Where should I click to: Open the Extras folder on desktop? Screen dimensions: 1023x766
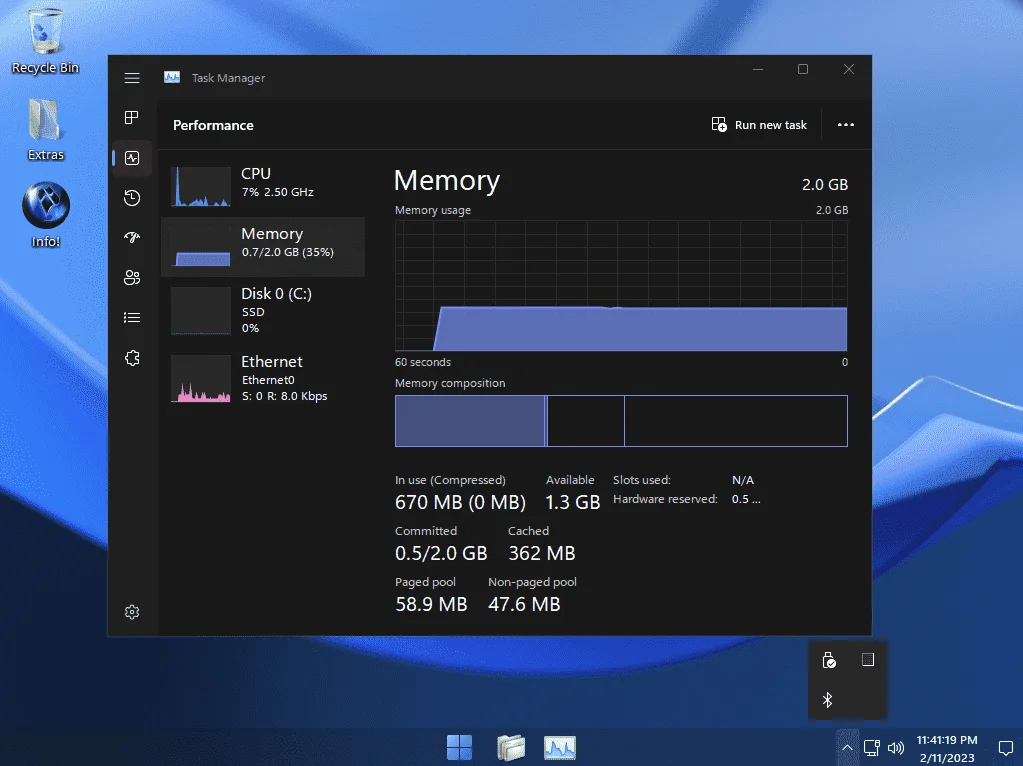point(46,129)
